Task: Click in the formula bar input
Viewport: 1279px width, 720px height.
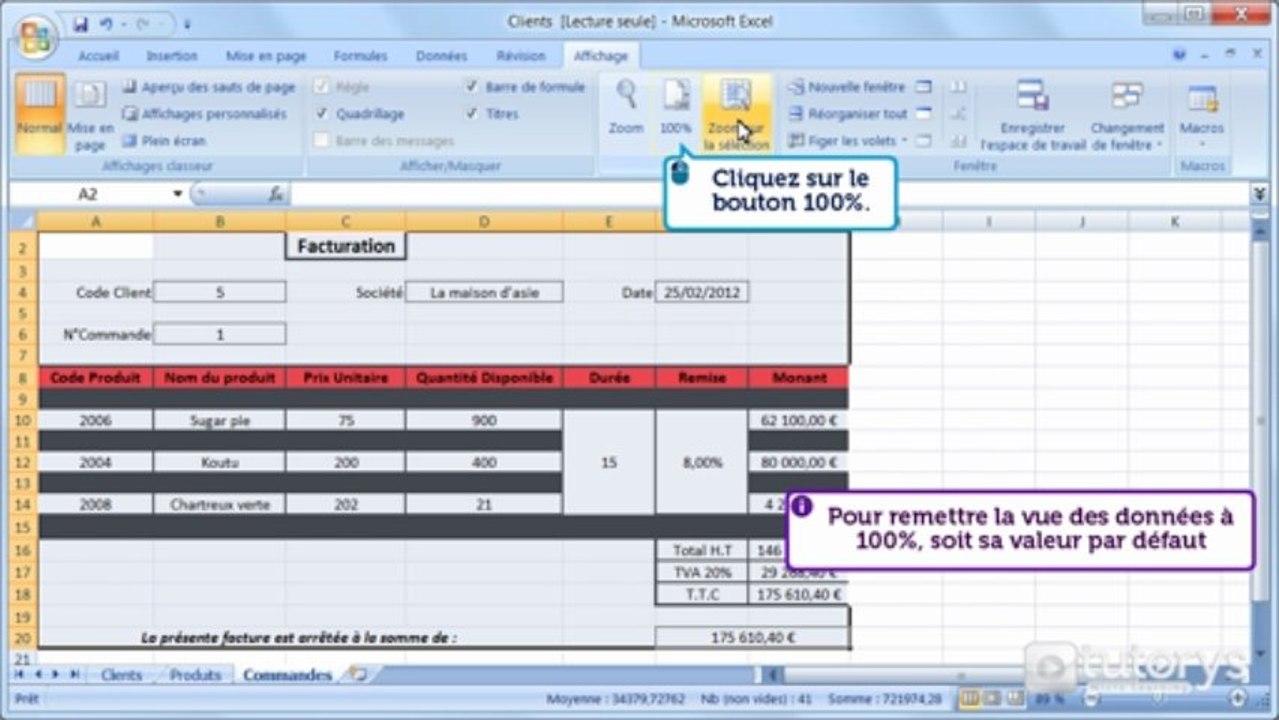Action: pos(768,194)
